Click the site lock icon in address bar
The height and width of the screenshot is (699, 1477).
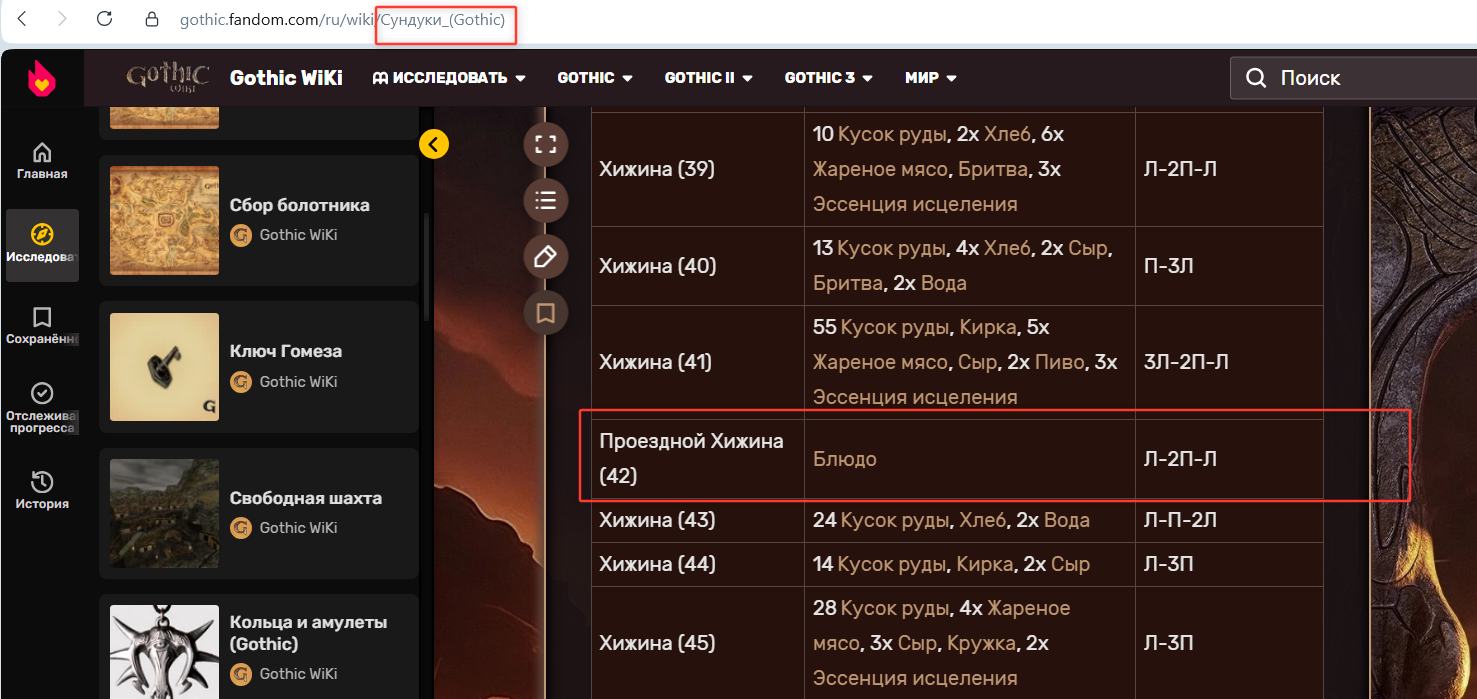click(152, 19)
